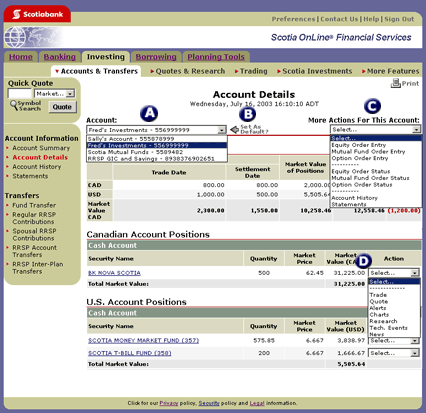This screenshot has width=426, height=413.
Task: Open More Actions For This Account dropdown
Action: pyautogui.click(x=376, y=129)
